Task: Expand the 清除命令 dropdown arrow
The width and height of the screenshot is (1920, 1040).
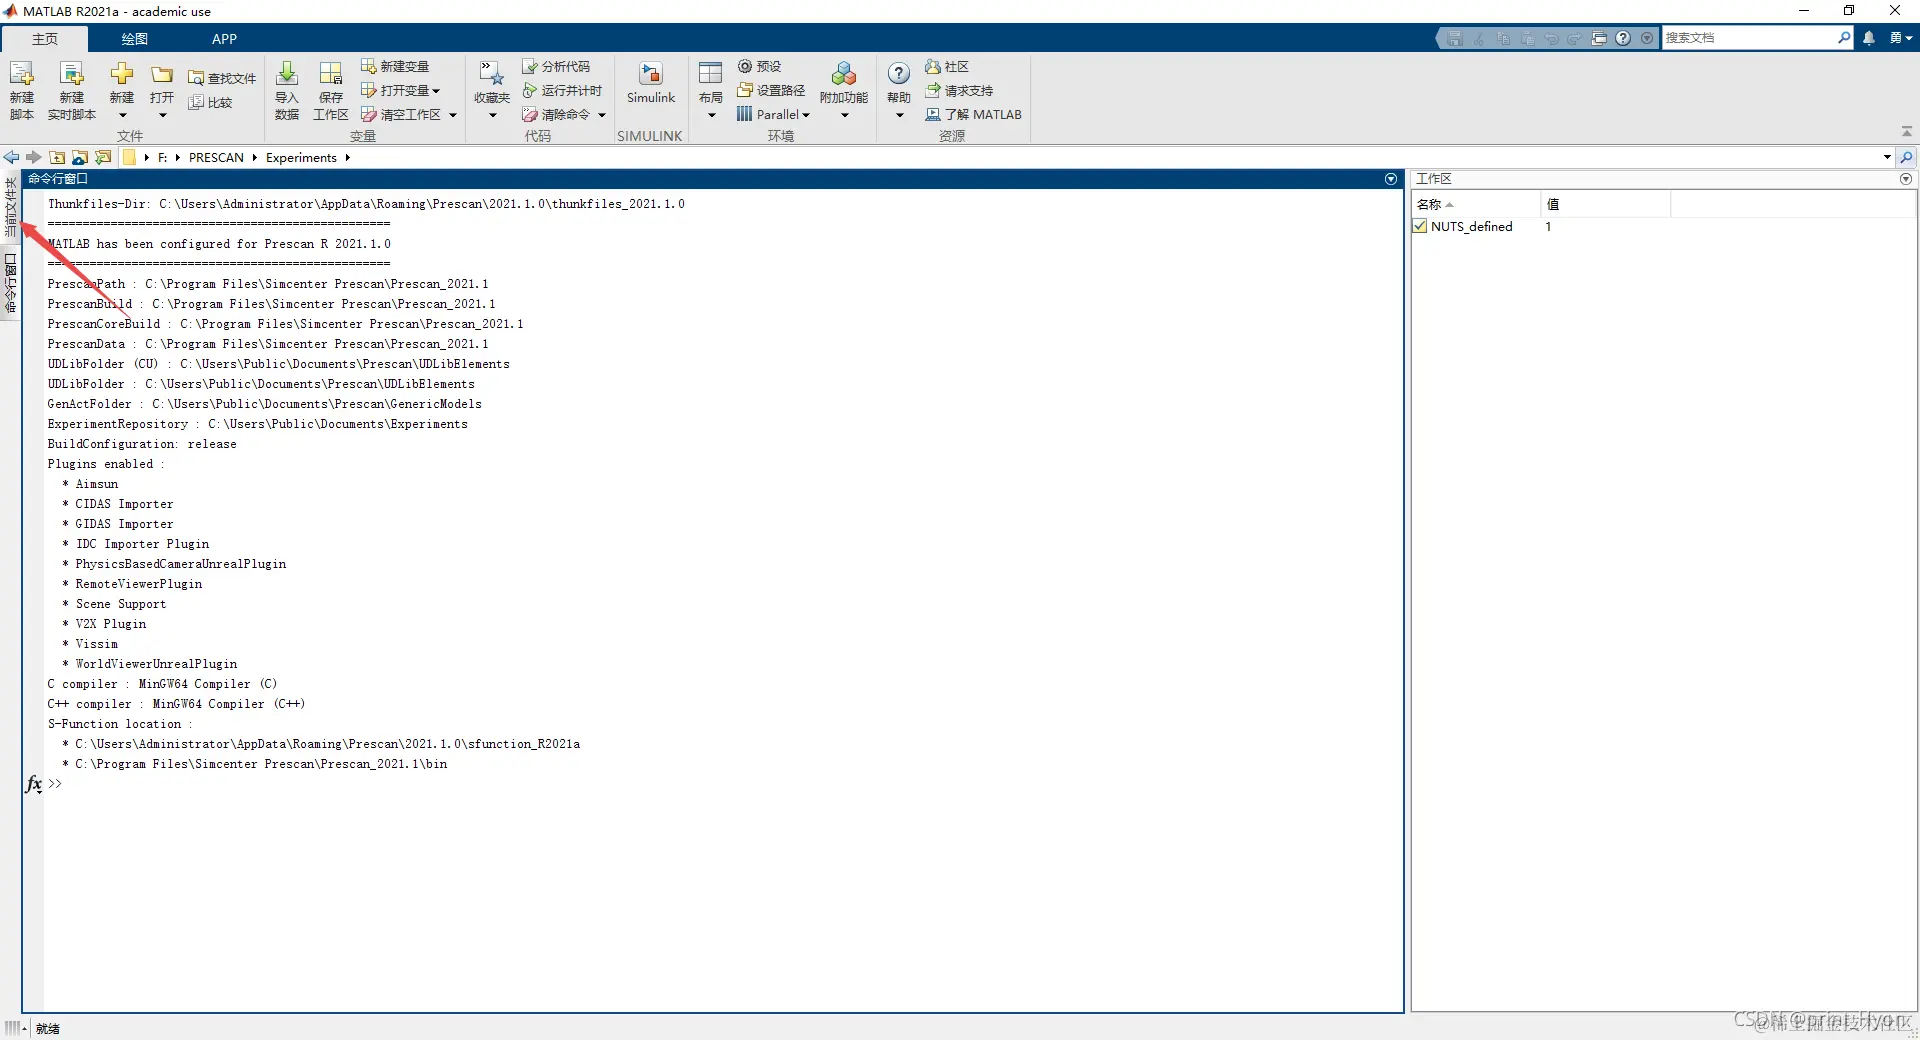Action: click(602, 115)
